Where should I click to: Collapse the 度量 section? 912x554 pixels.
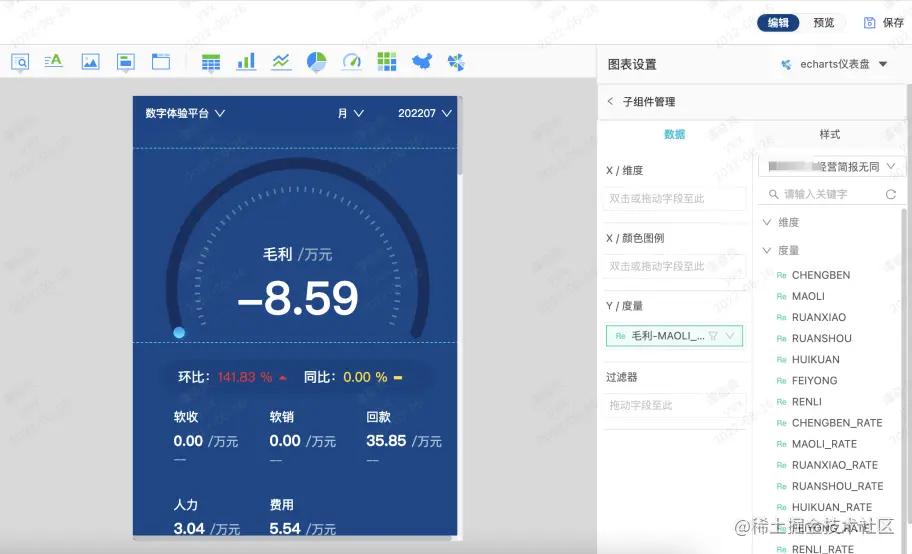click(767, 250)
